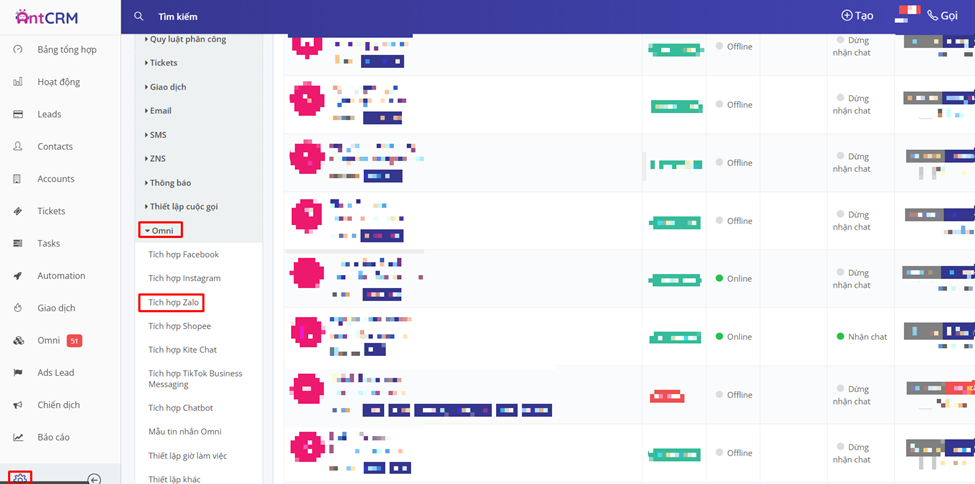Click the search magnifier icon
Image resolution: width=975 pixels, height=484 pixels.
(139, 16)
